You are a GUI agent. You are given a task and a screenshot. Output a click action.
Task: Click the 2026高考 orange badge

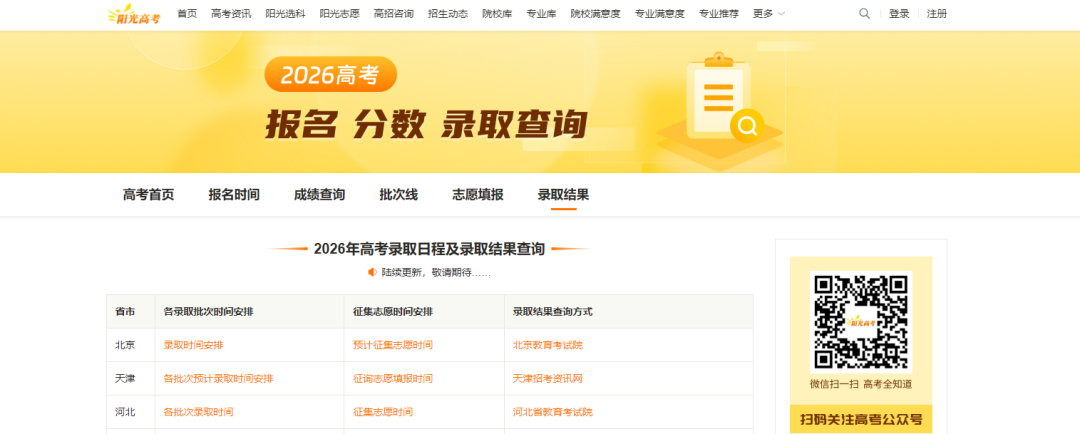click(x=331, y=74)
